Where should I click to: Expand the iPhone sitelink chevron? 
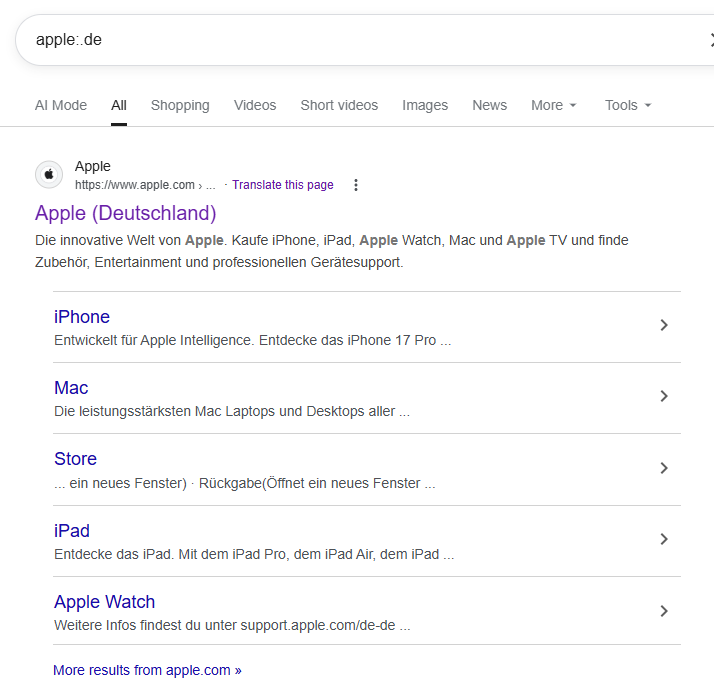[664, 325]
